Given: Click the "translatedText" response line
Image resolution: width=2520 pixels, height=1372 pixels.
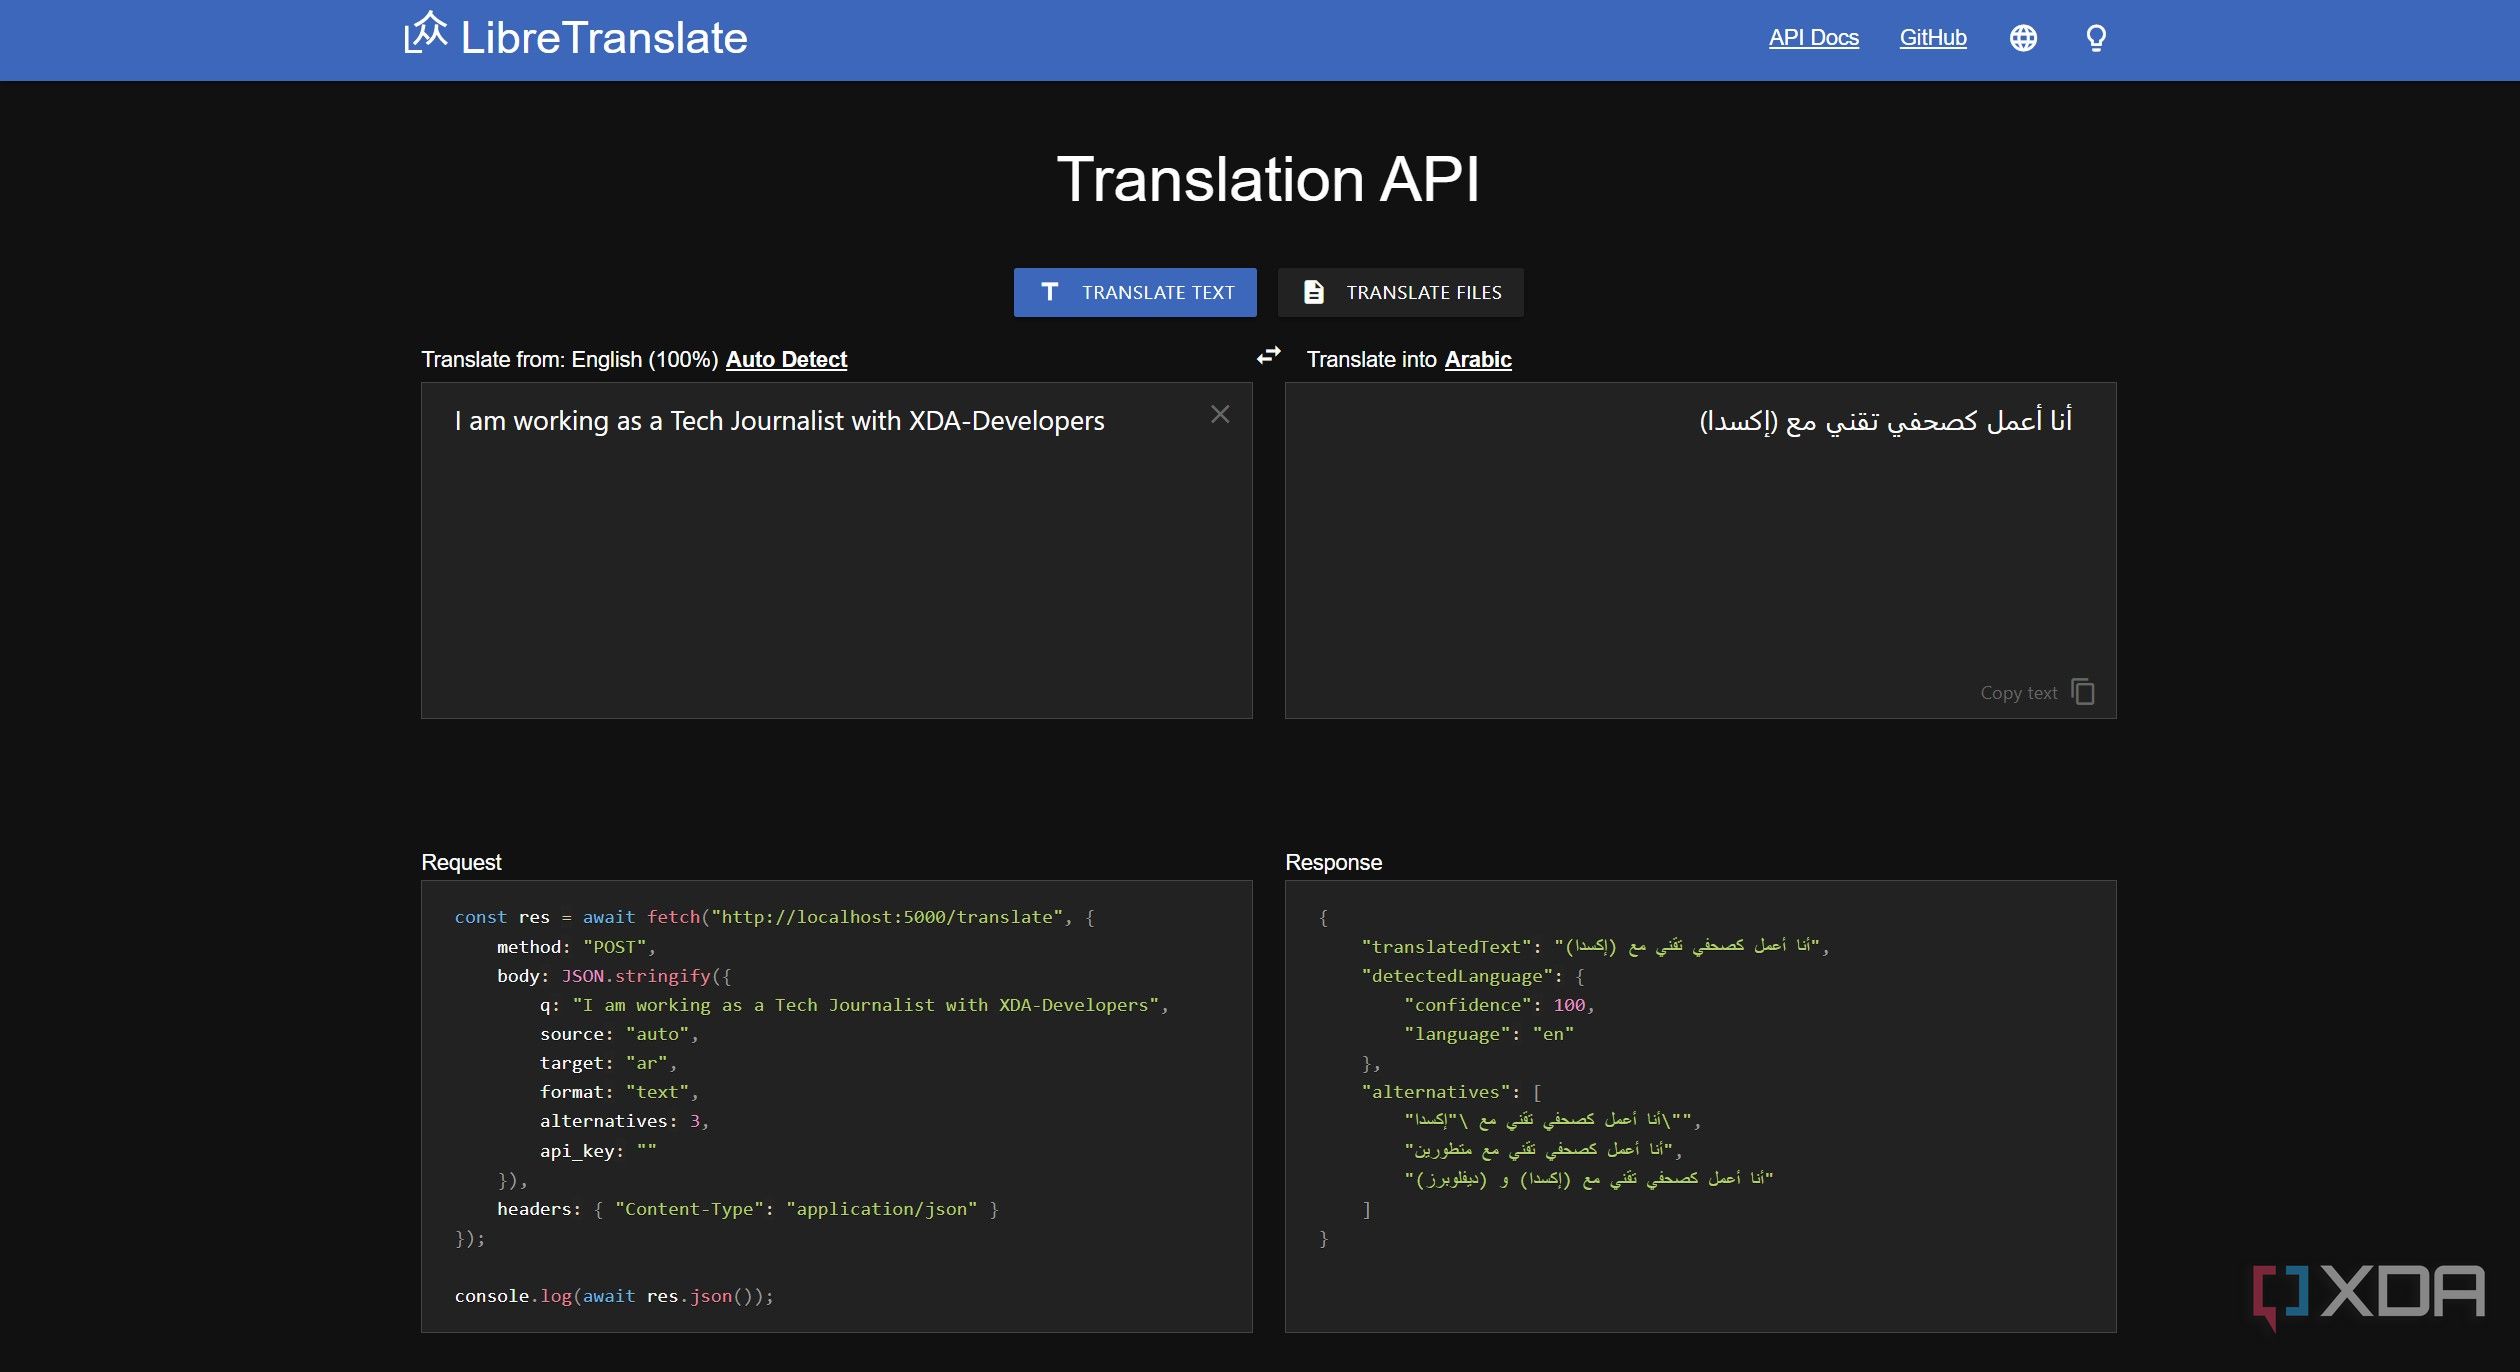Looking at the screenshot, I should coord(1595,946).
